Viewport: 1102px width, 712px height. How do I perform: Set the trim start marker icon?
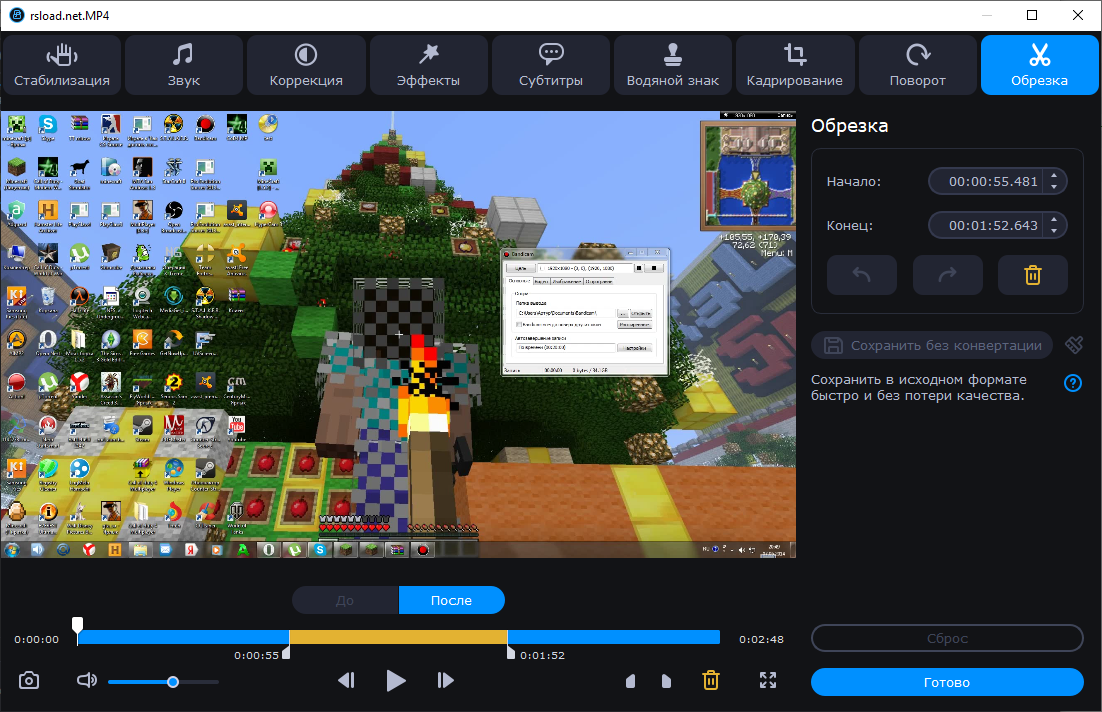tap(630, 680)
